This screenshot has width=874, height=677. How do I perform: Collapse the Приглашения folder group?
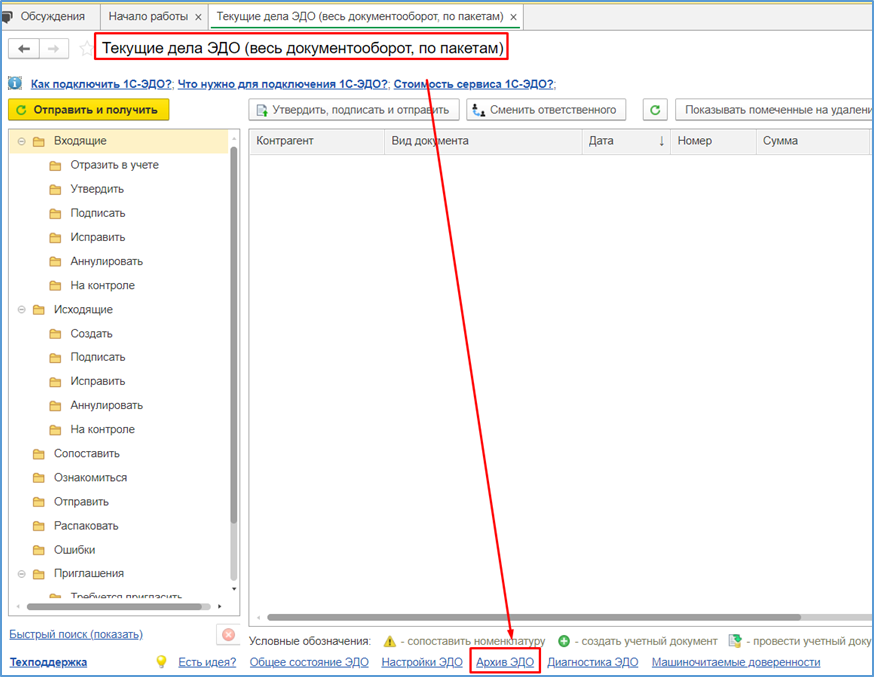pyautogui.click(x=21, y=574)
